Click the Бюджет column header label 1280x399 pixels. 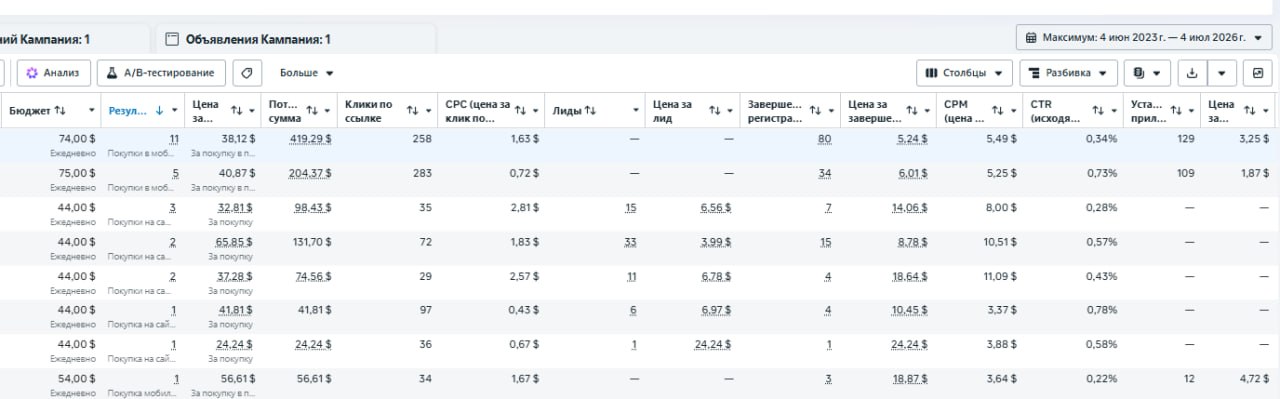pos(30,110)
